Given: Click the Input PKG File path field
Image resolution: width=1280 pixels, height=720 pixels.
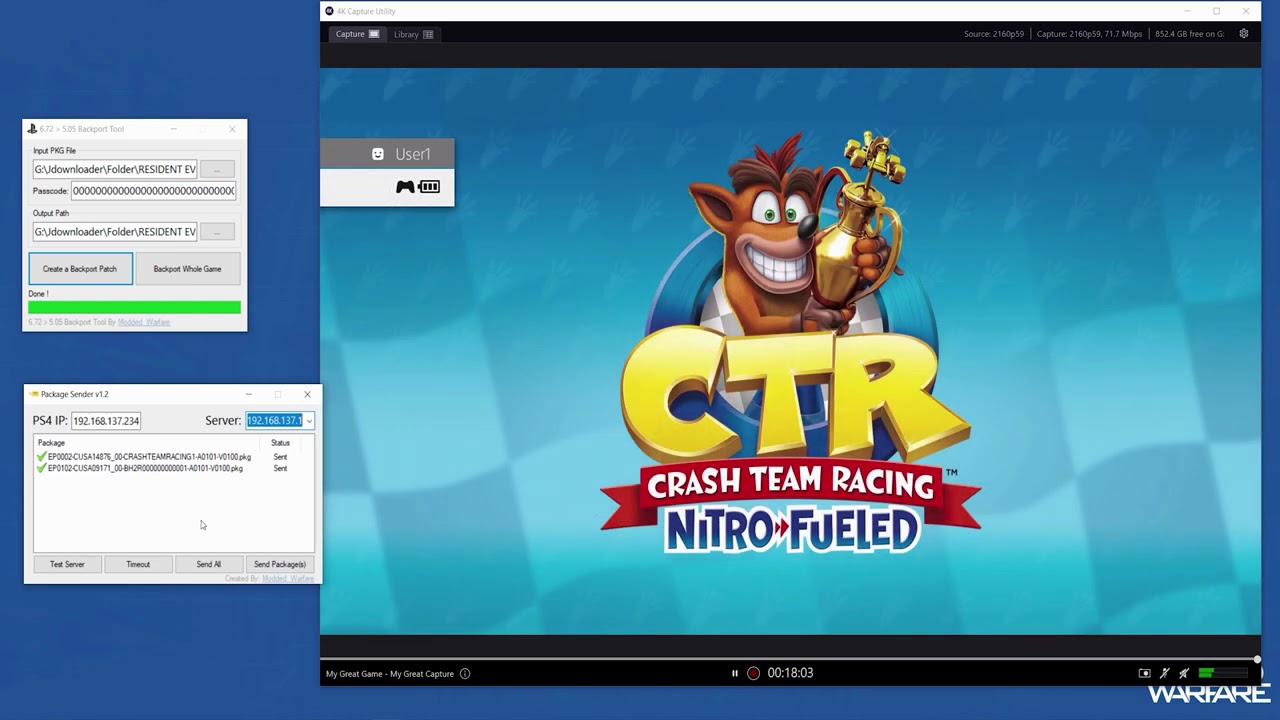Looking at the screenshot, I should point(115,169).
